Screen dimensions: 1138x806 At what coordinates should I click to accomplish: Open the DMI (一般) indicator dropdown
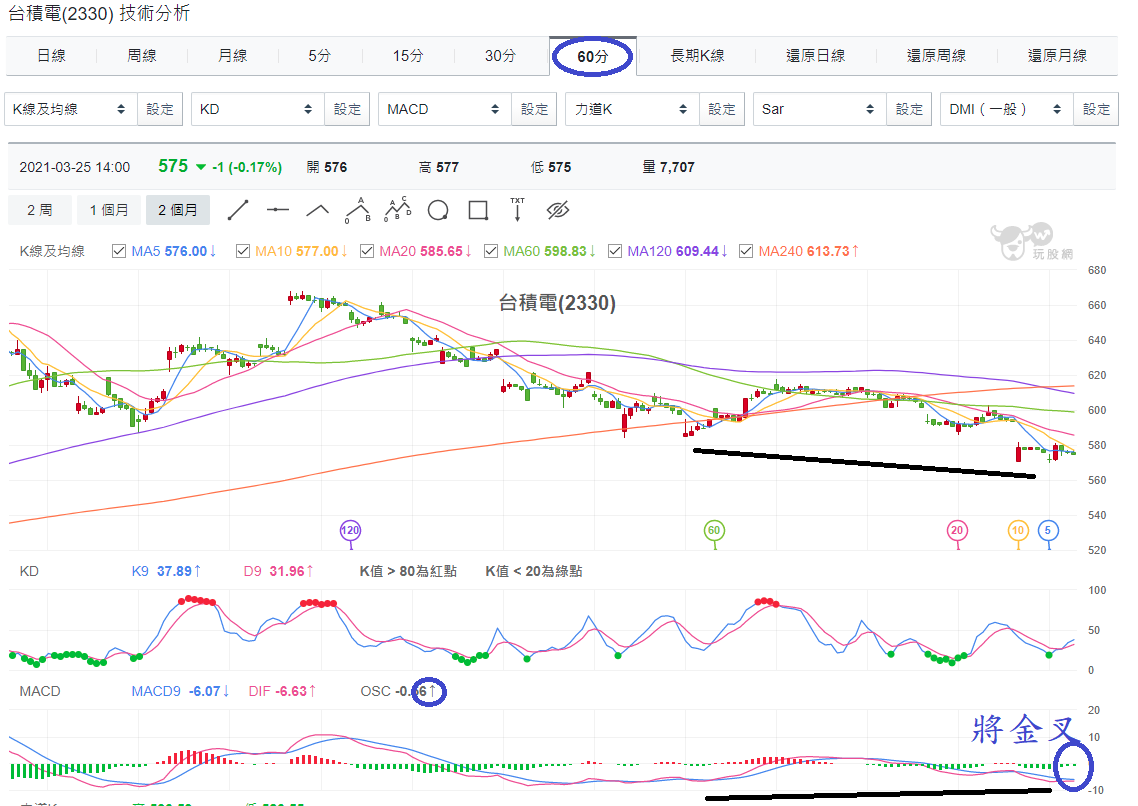pyautogui.click(x=1007, y=109)
